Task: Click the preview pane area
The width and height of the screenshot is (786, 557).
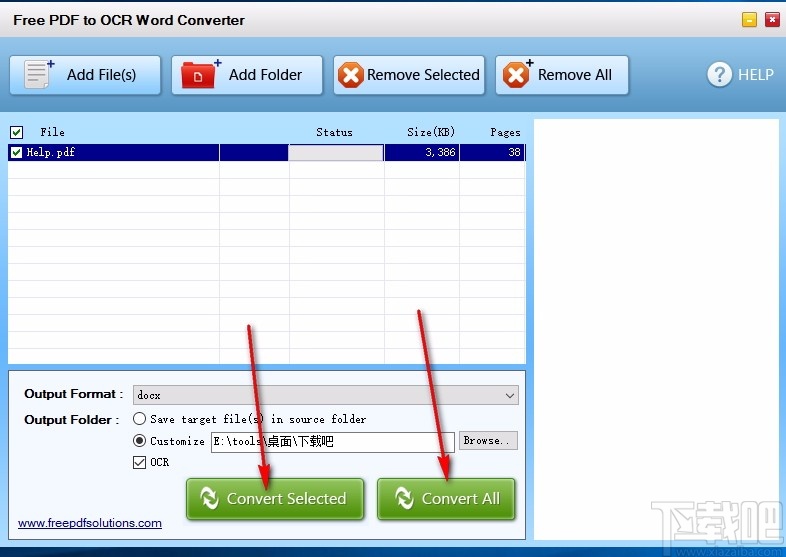Action: 656,329
